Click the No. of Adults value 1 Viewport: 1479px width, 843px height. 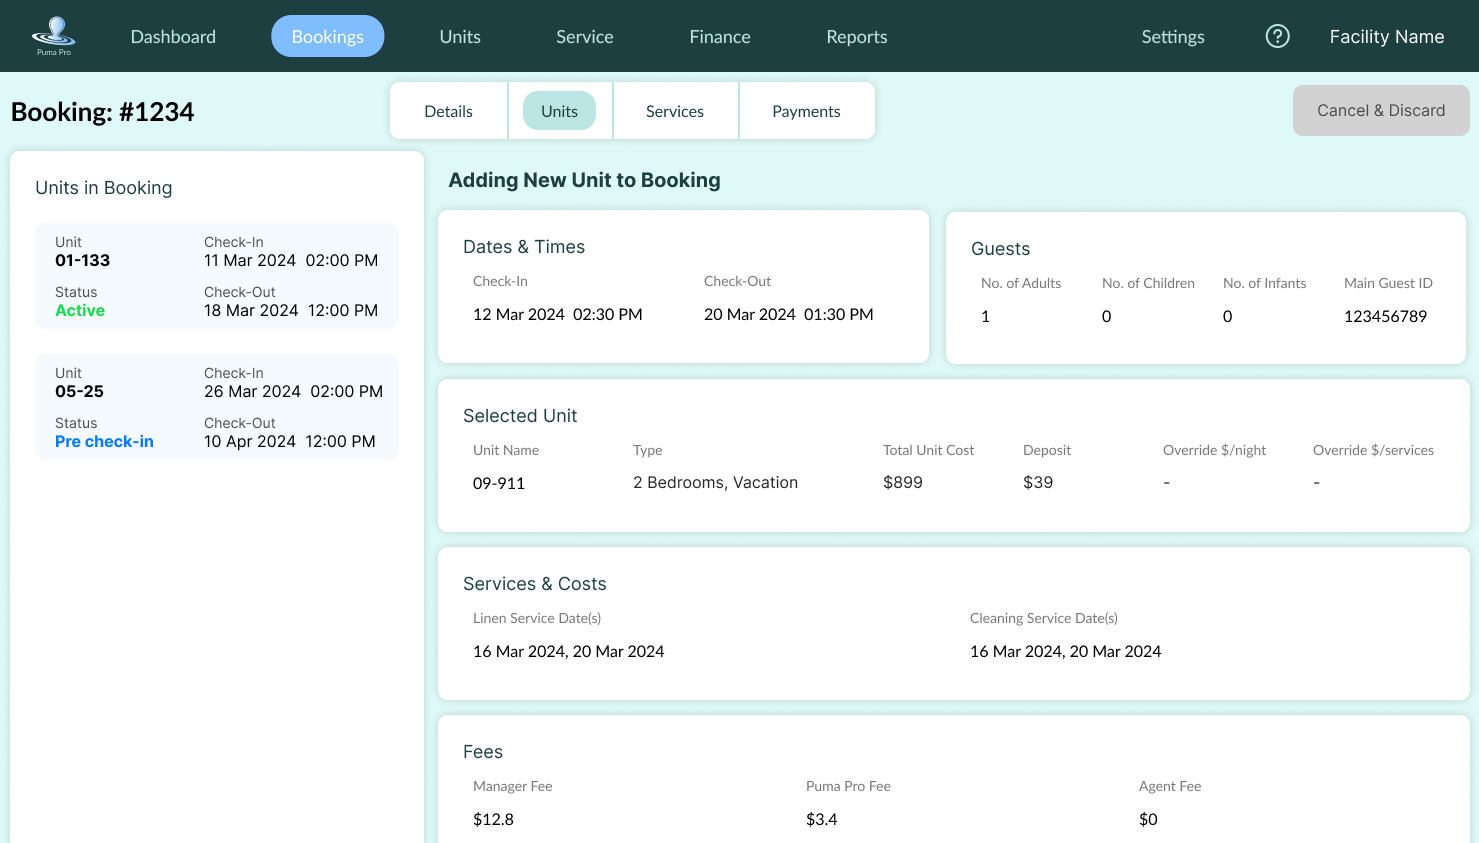click(x=985, y=317)
